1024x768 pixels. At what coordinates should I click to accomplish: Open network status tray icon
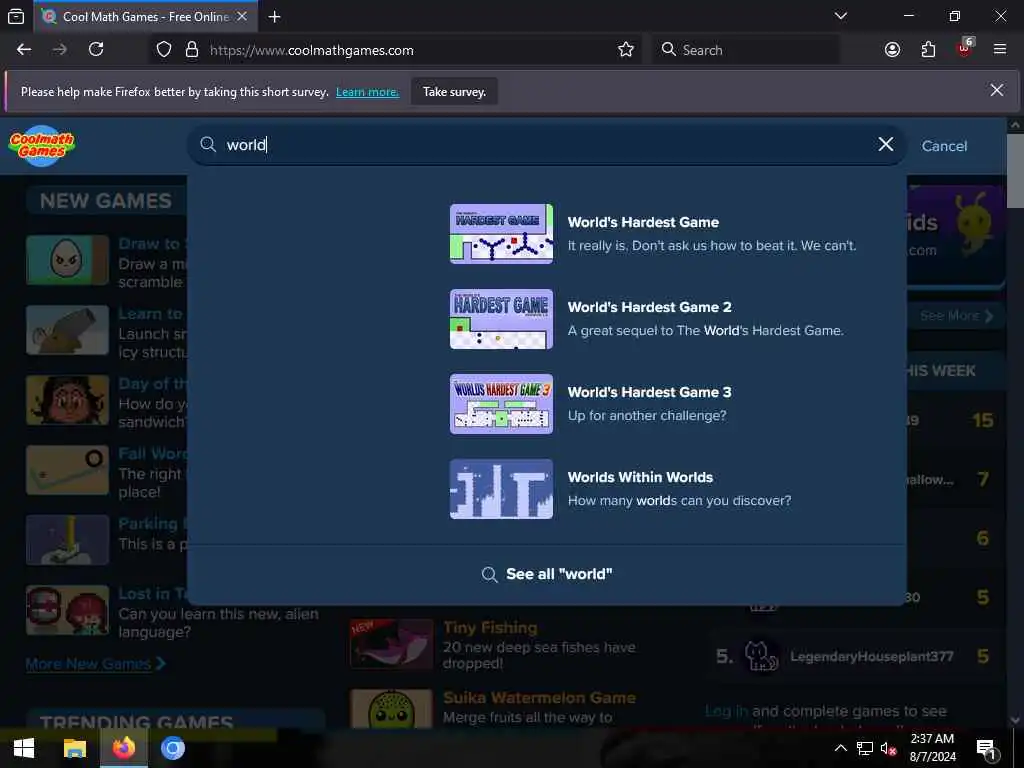[x=865, y=748]
